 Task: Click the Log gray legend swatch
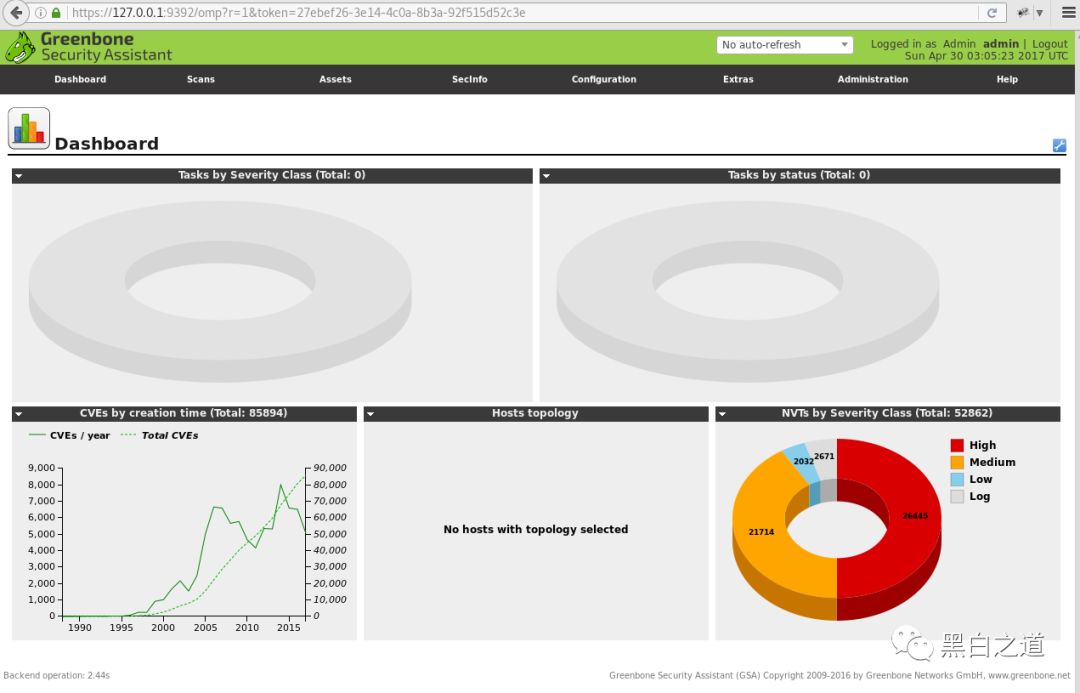[957, 496]
